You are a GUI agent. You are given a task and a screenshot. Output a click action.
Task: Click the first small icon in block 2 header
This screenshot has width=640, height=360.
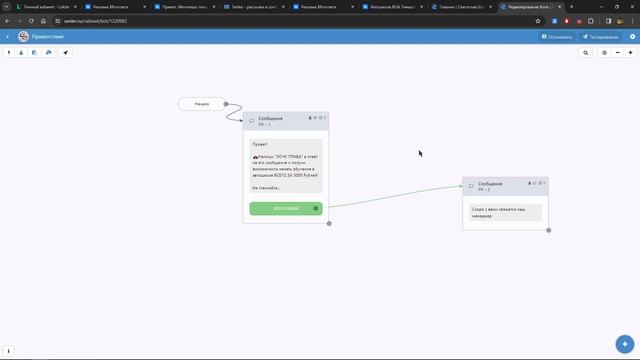(x=529, y=183)
